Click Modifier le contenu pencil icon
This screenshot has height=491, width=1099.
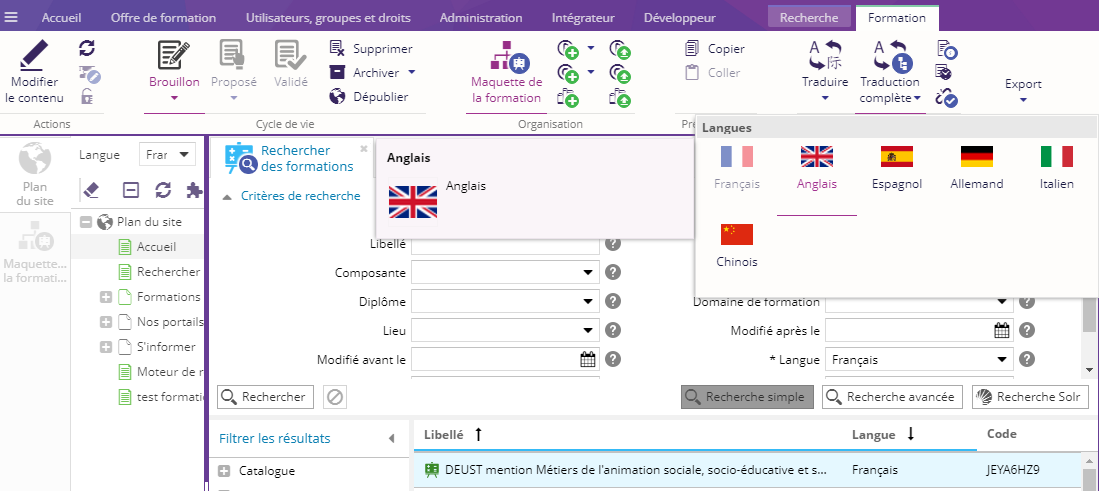click(x=34, y=55)
